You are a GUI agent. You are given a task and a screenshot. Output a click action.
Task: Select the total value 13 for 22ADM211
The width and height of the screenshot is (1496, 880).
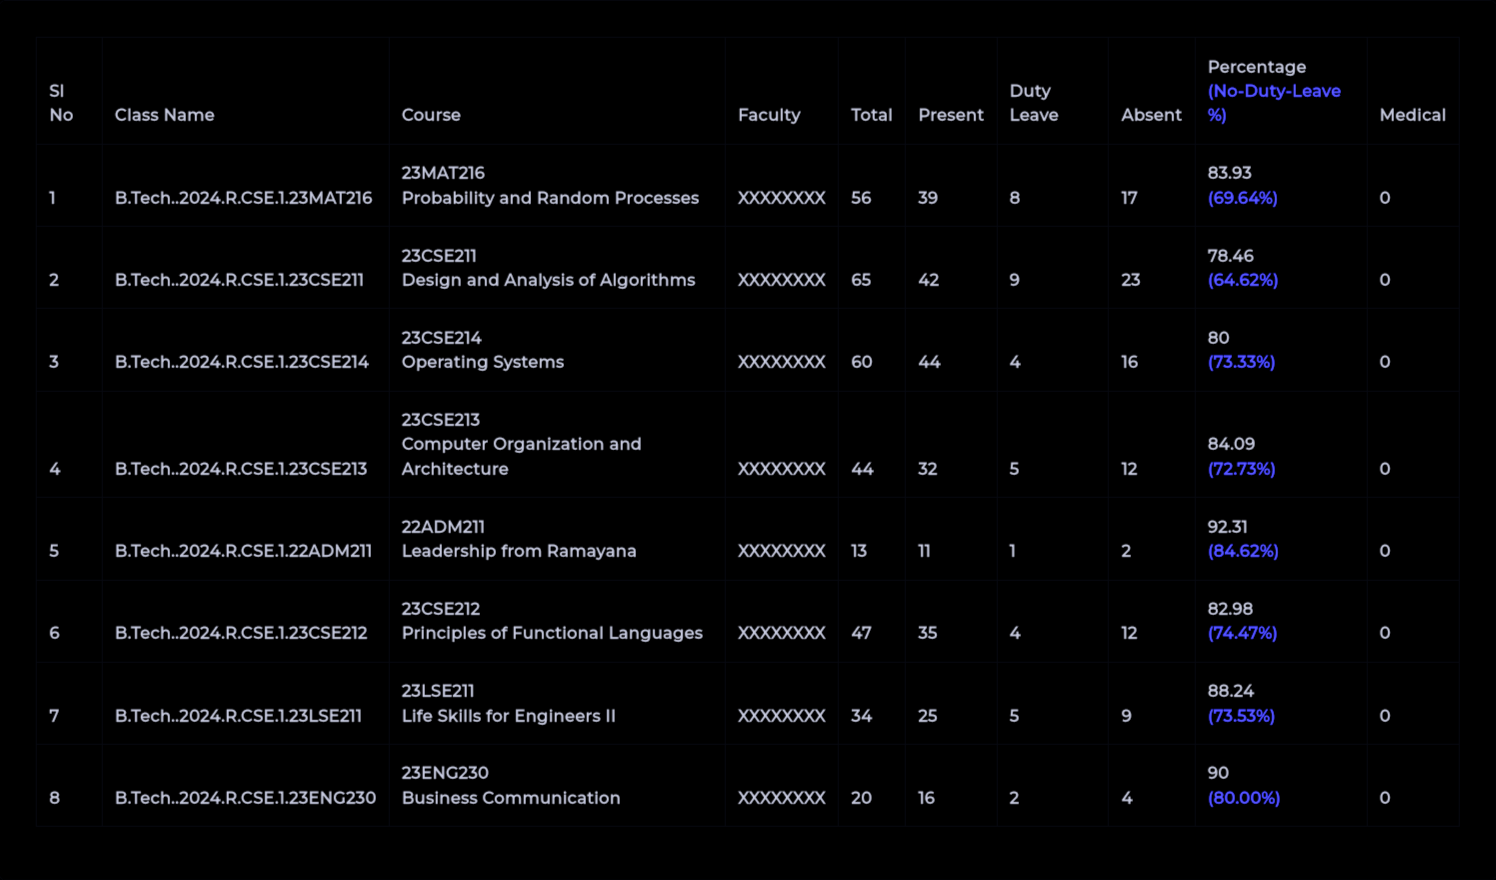(x=858, y=550)
